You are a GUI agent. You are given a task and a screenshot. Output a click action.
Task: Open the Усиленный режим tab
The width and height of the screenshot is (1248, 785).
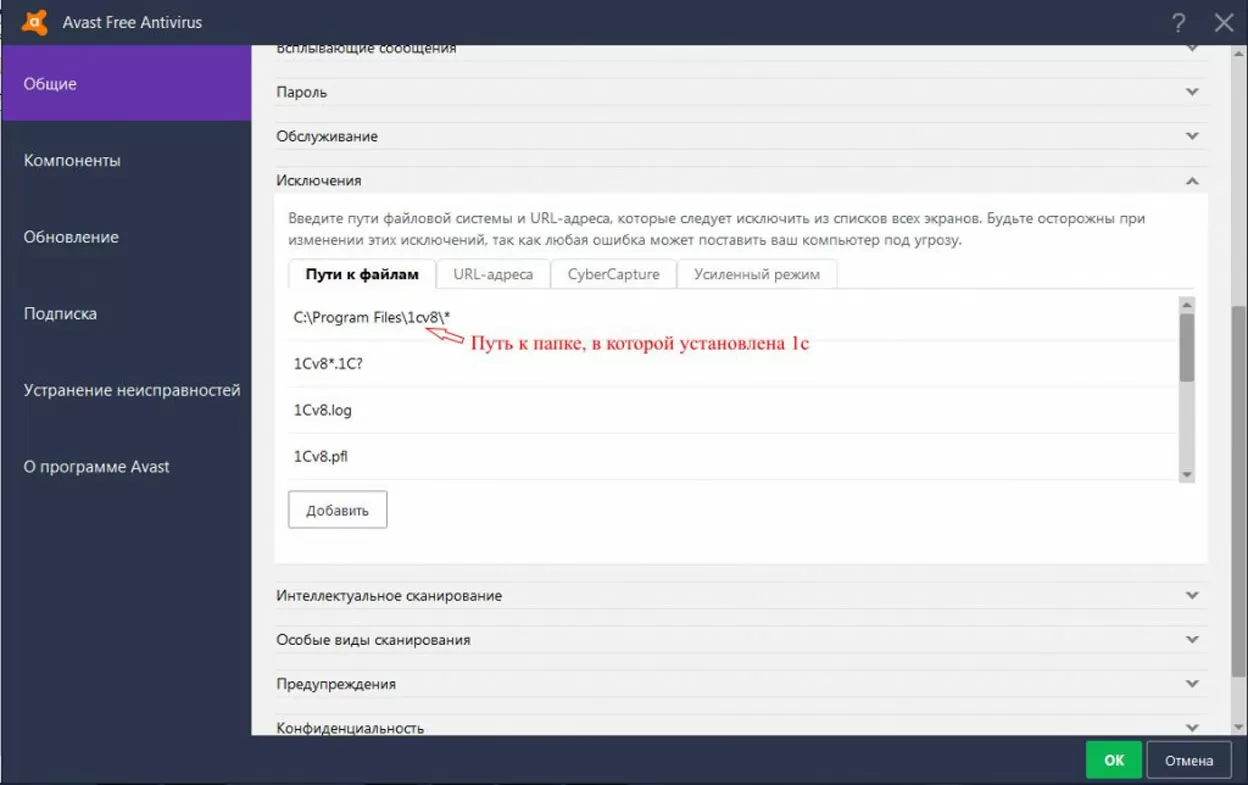coord(757,274)
